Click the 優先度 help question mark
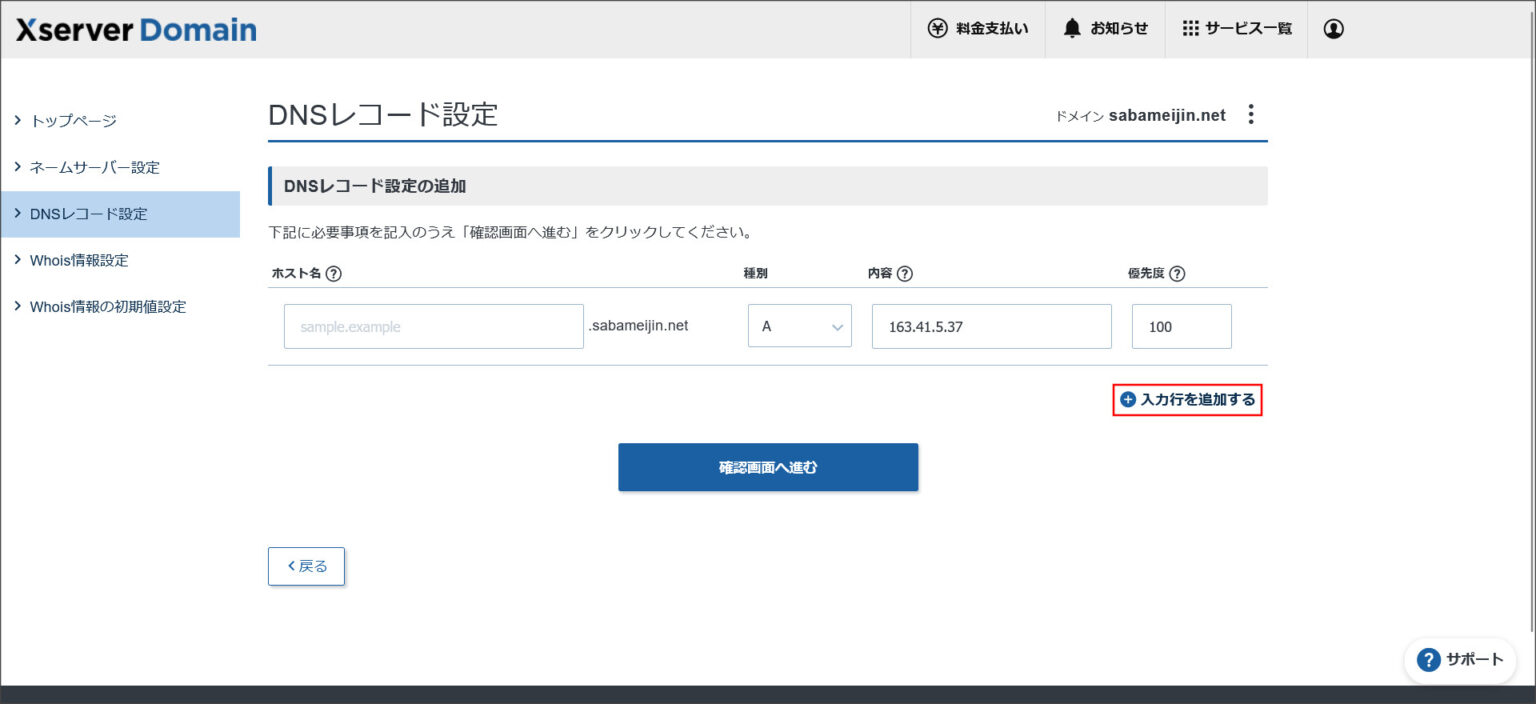This screenshot has width=1536, height=704. tap(1178, 273)
